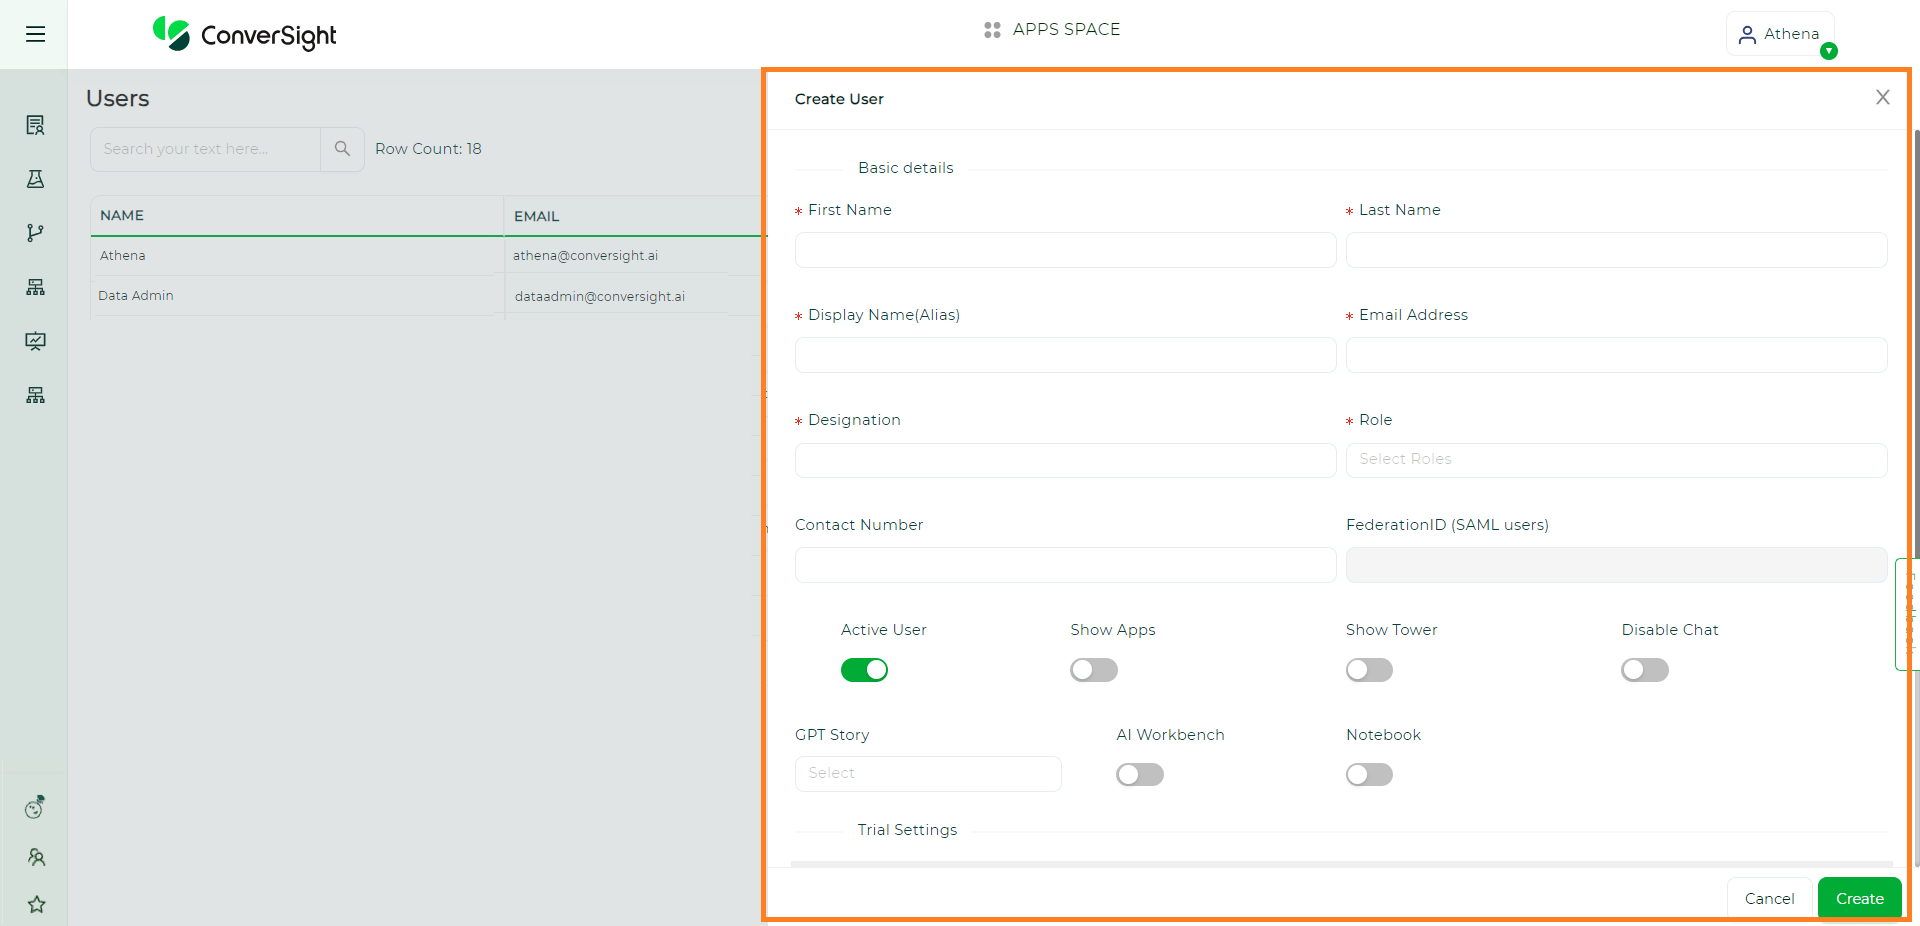Focus the Contact Number field
This screenshot has height=926, width=1920.
coord(1065,565)
